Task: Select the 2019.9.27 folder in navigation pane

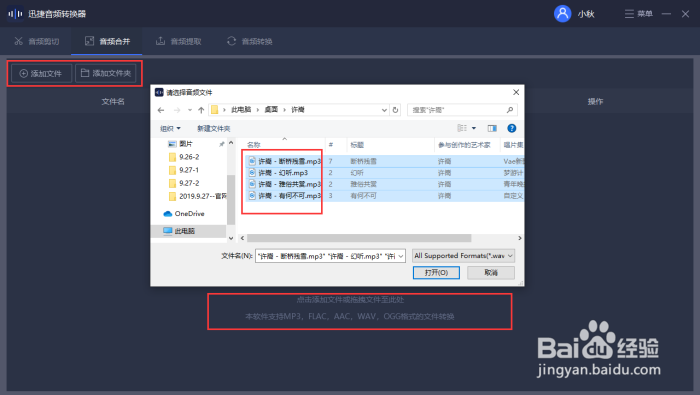Action: click(x=198, y=196)
